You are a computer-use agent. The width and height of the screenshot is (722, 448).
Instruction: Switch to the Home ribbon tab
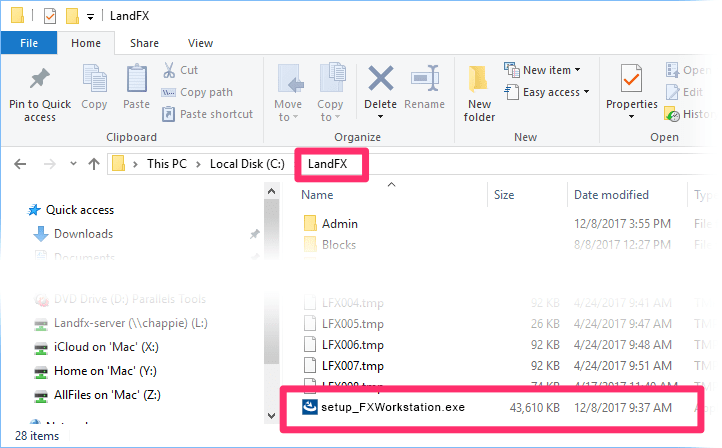(x=86, y=43)
